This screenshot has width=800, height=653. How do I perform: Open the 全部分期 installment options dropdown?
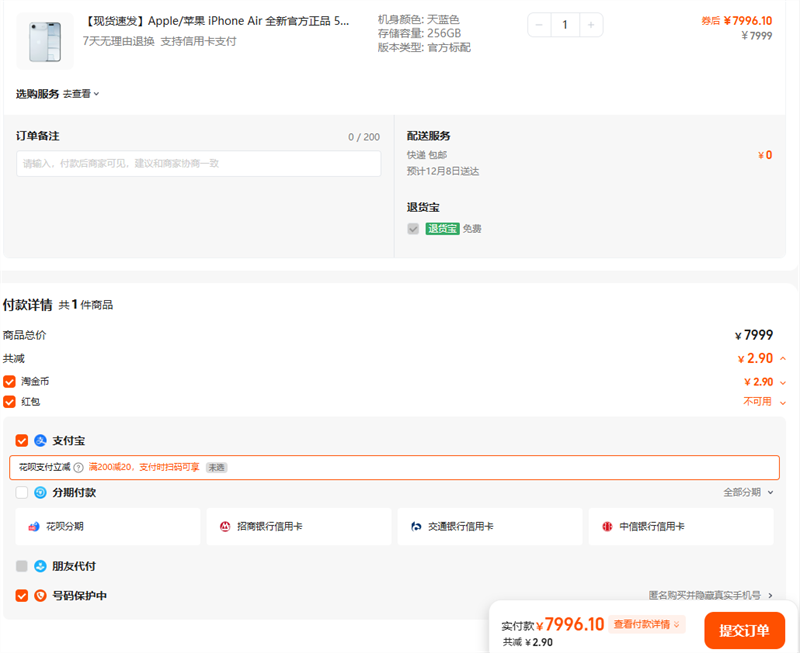747,493
